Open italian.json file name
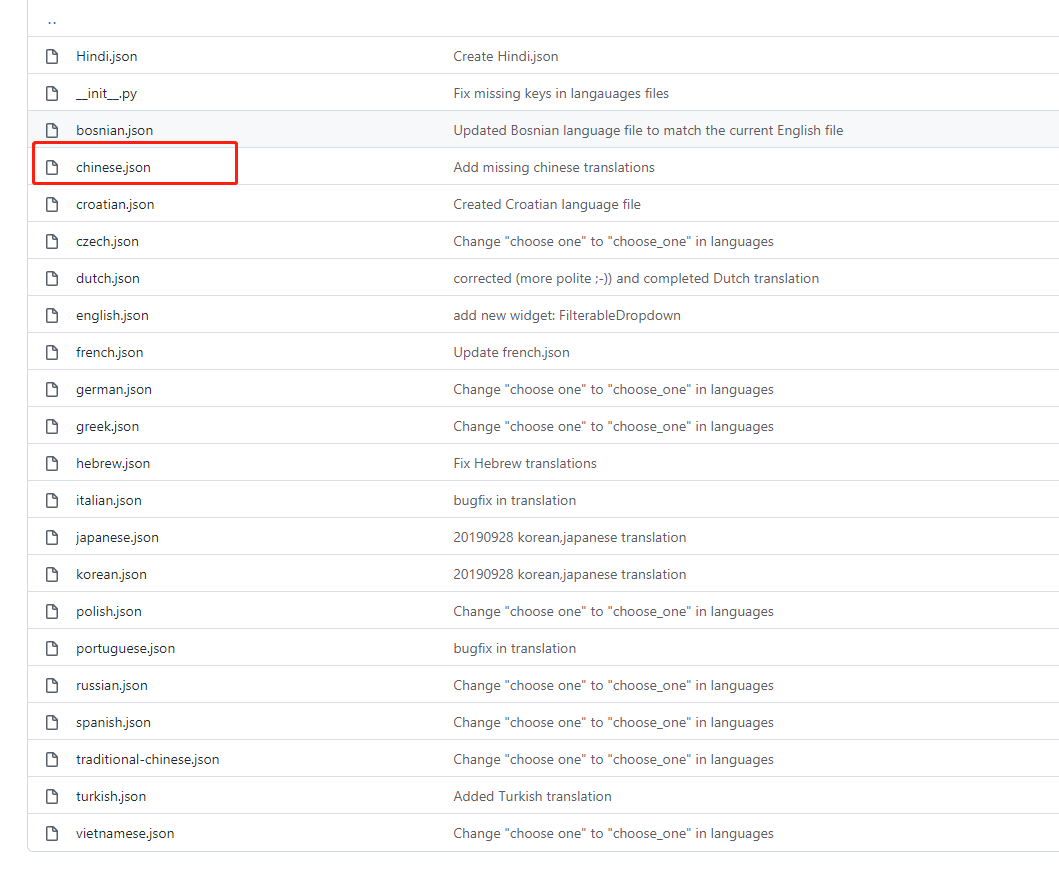 109,500
